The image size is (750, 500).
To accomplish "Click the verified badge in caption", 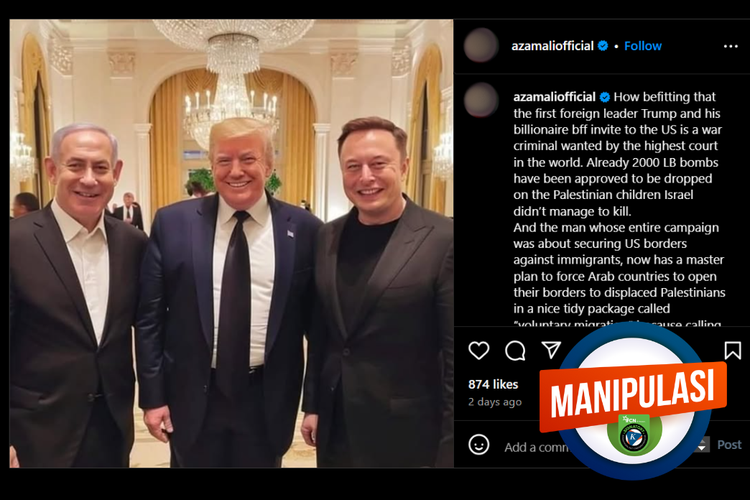I will (x=605, y=97).
